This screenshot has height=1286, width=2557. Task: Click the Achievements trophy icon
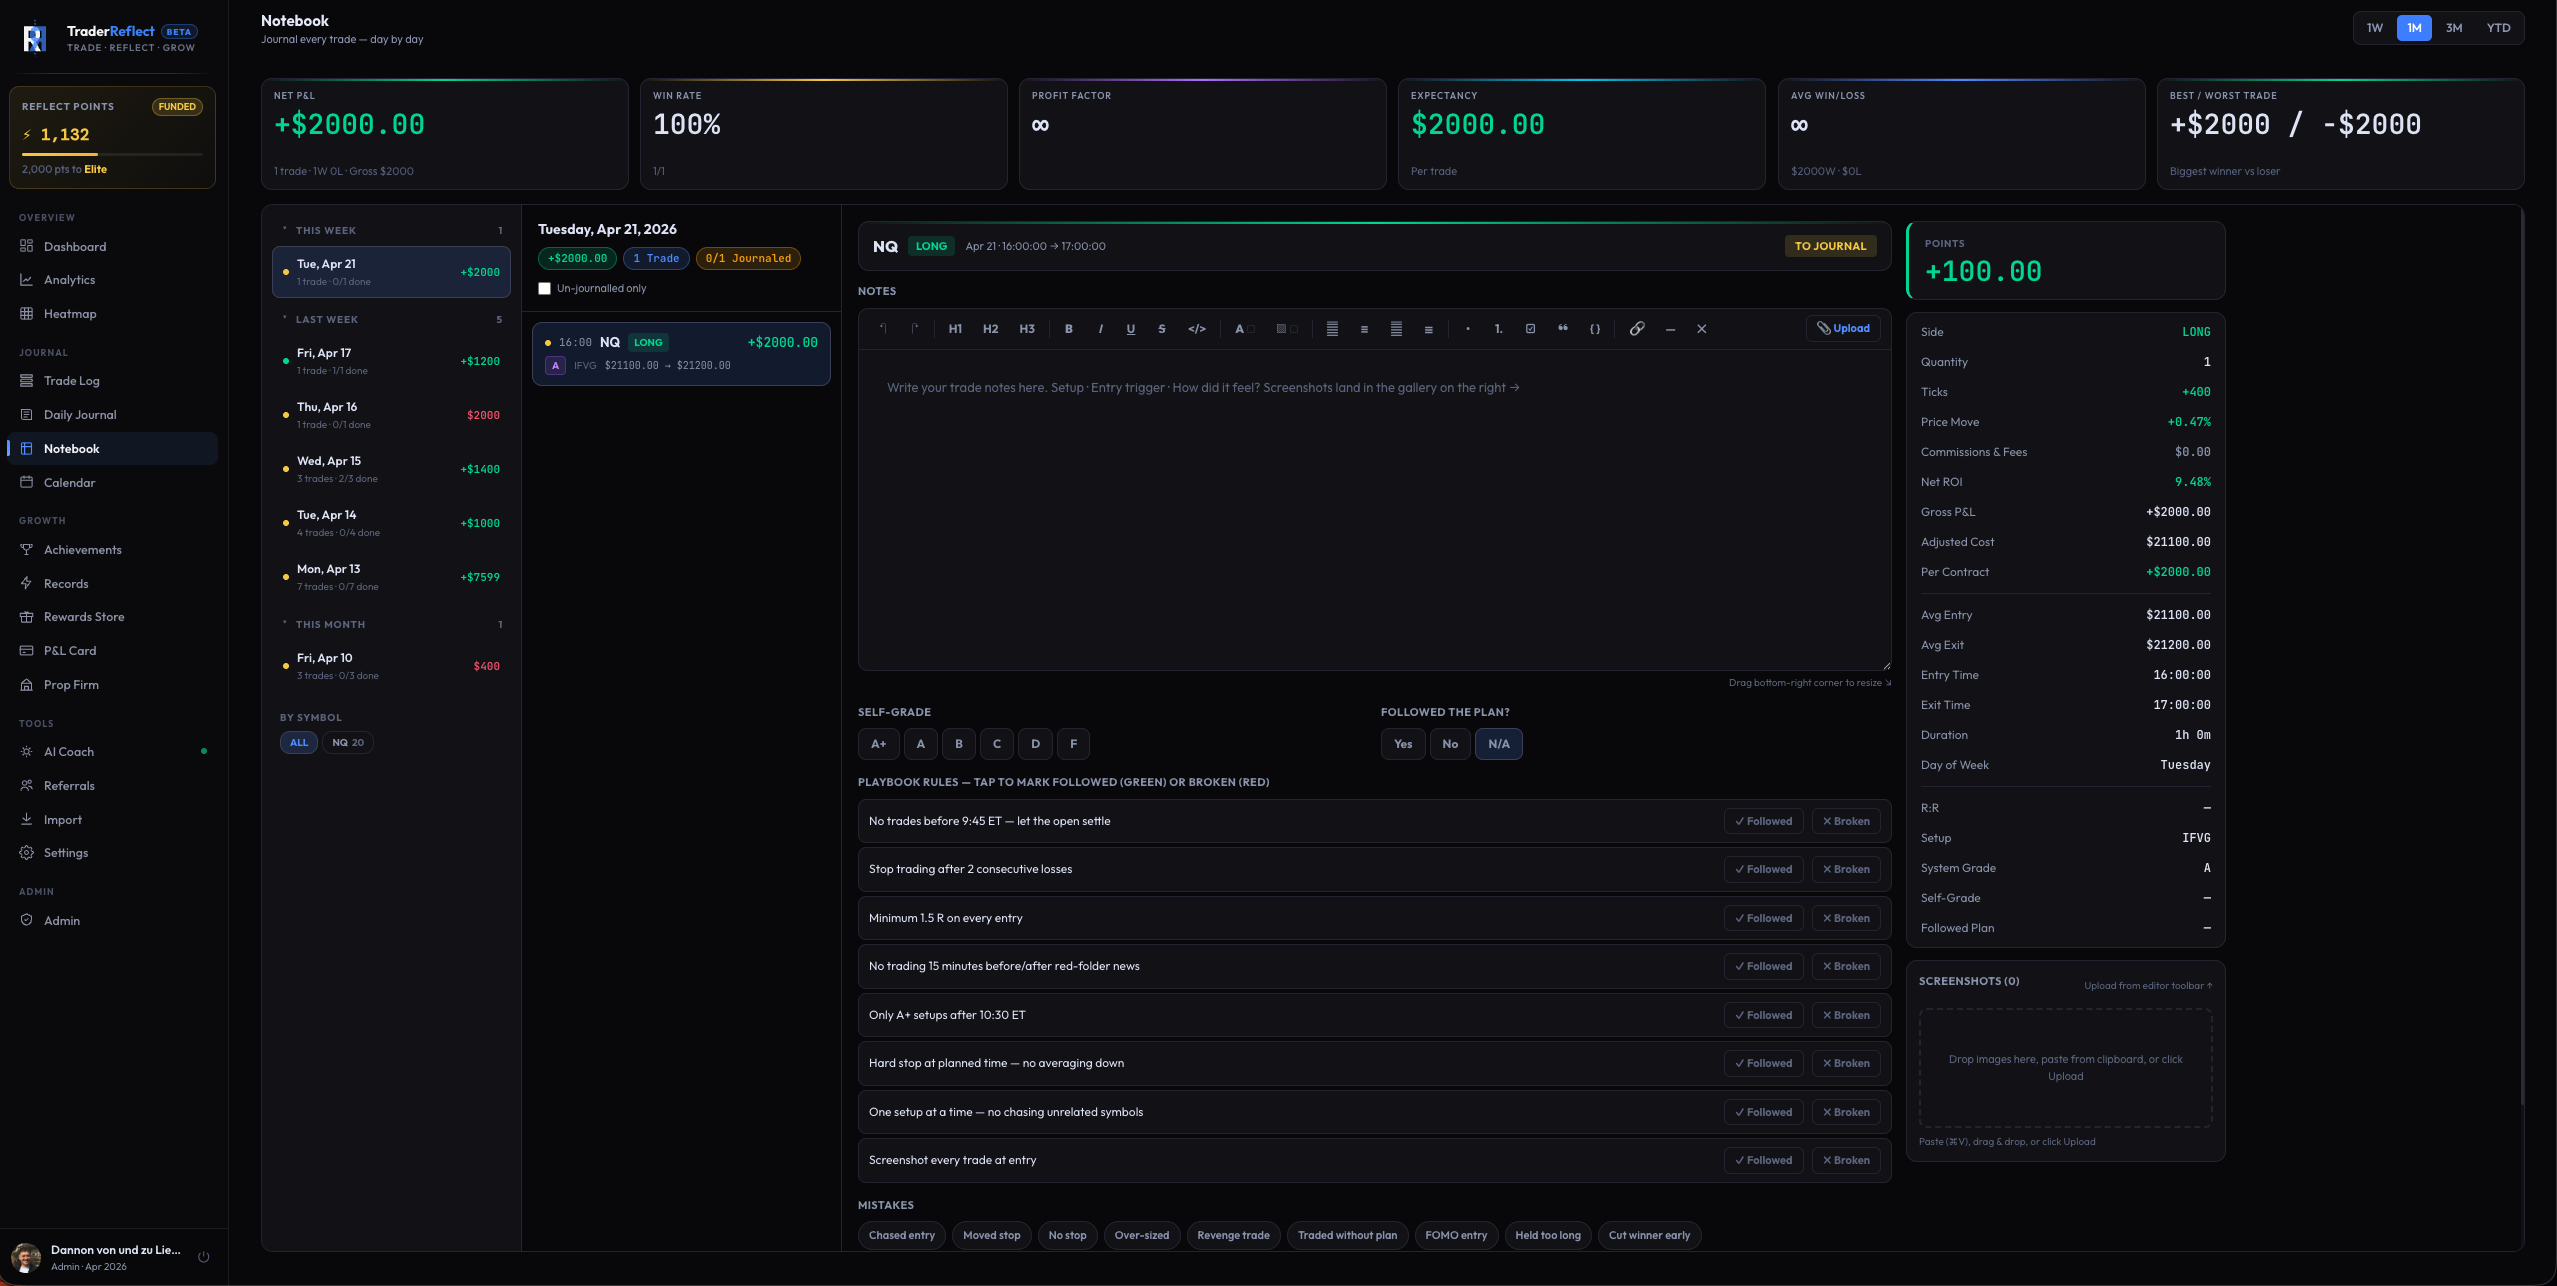point(27,550)
